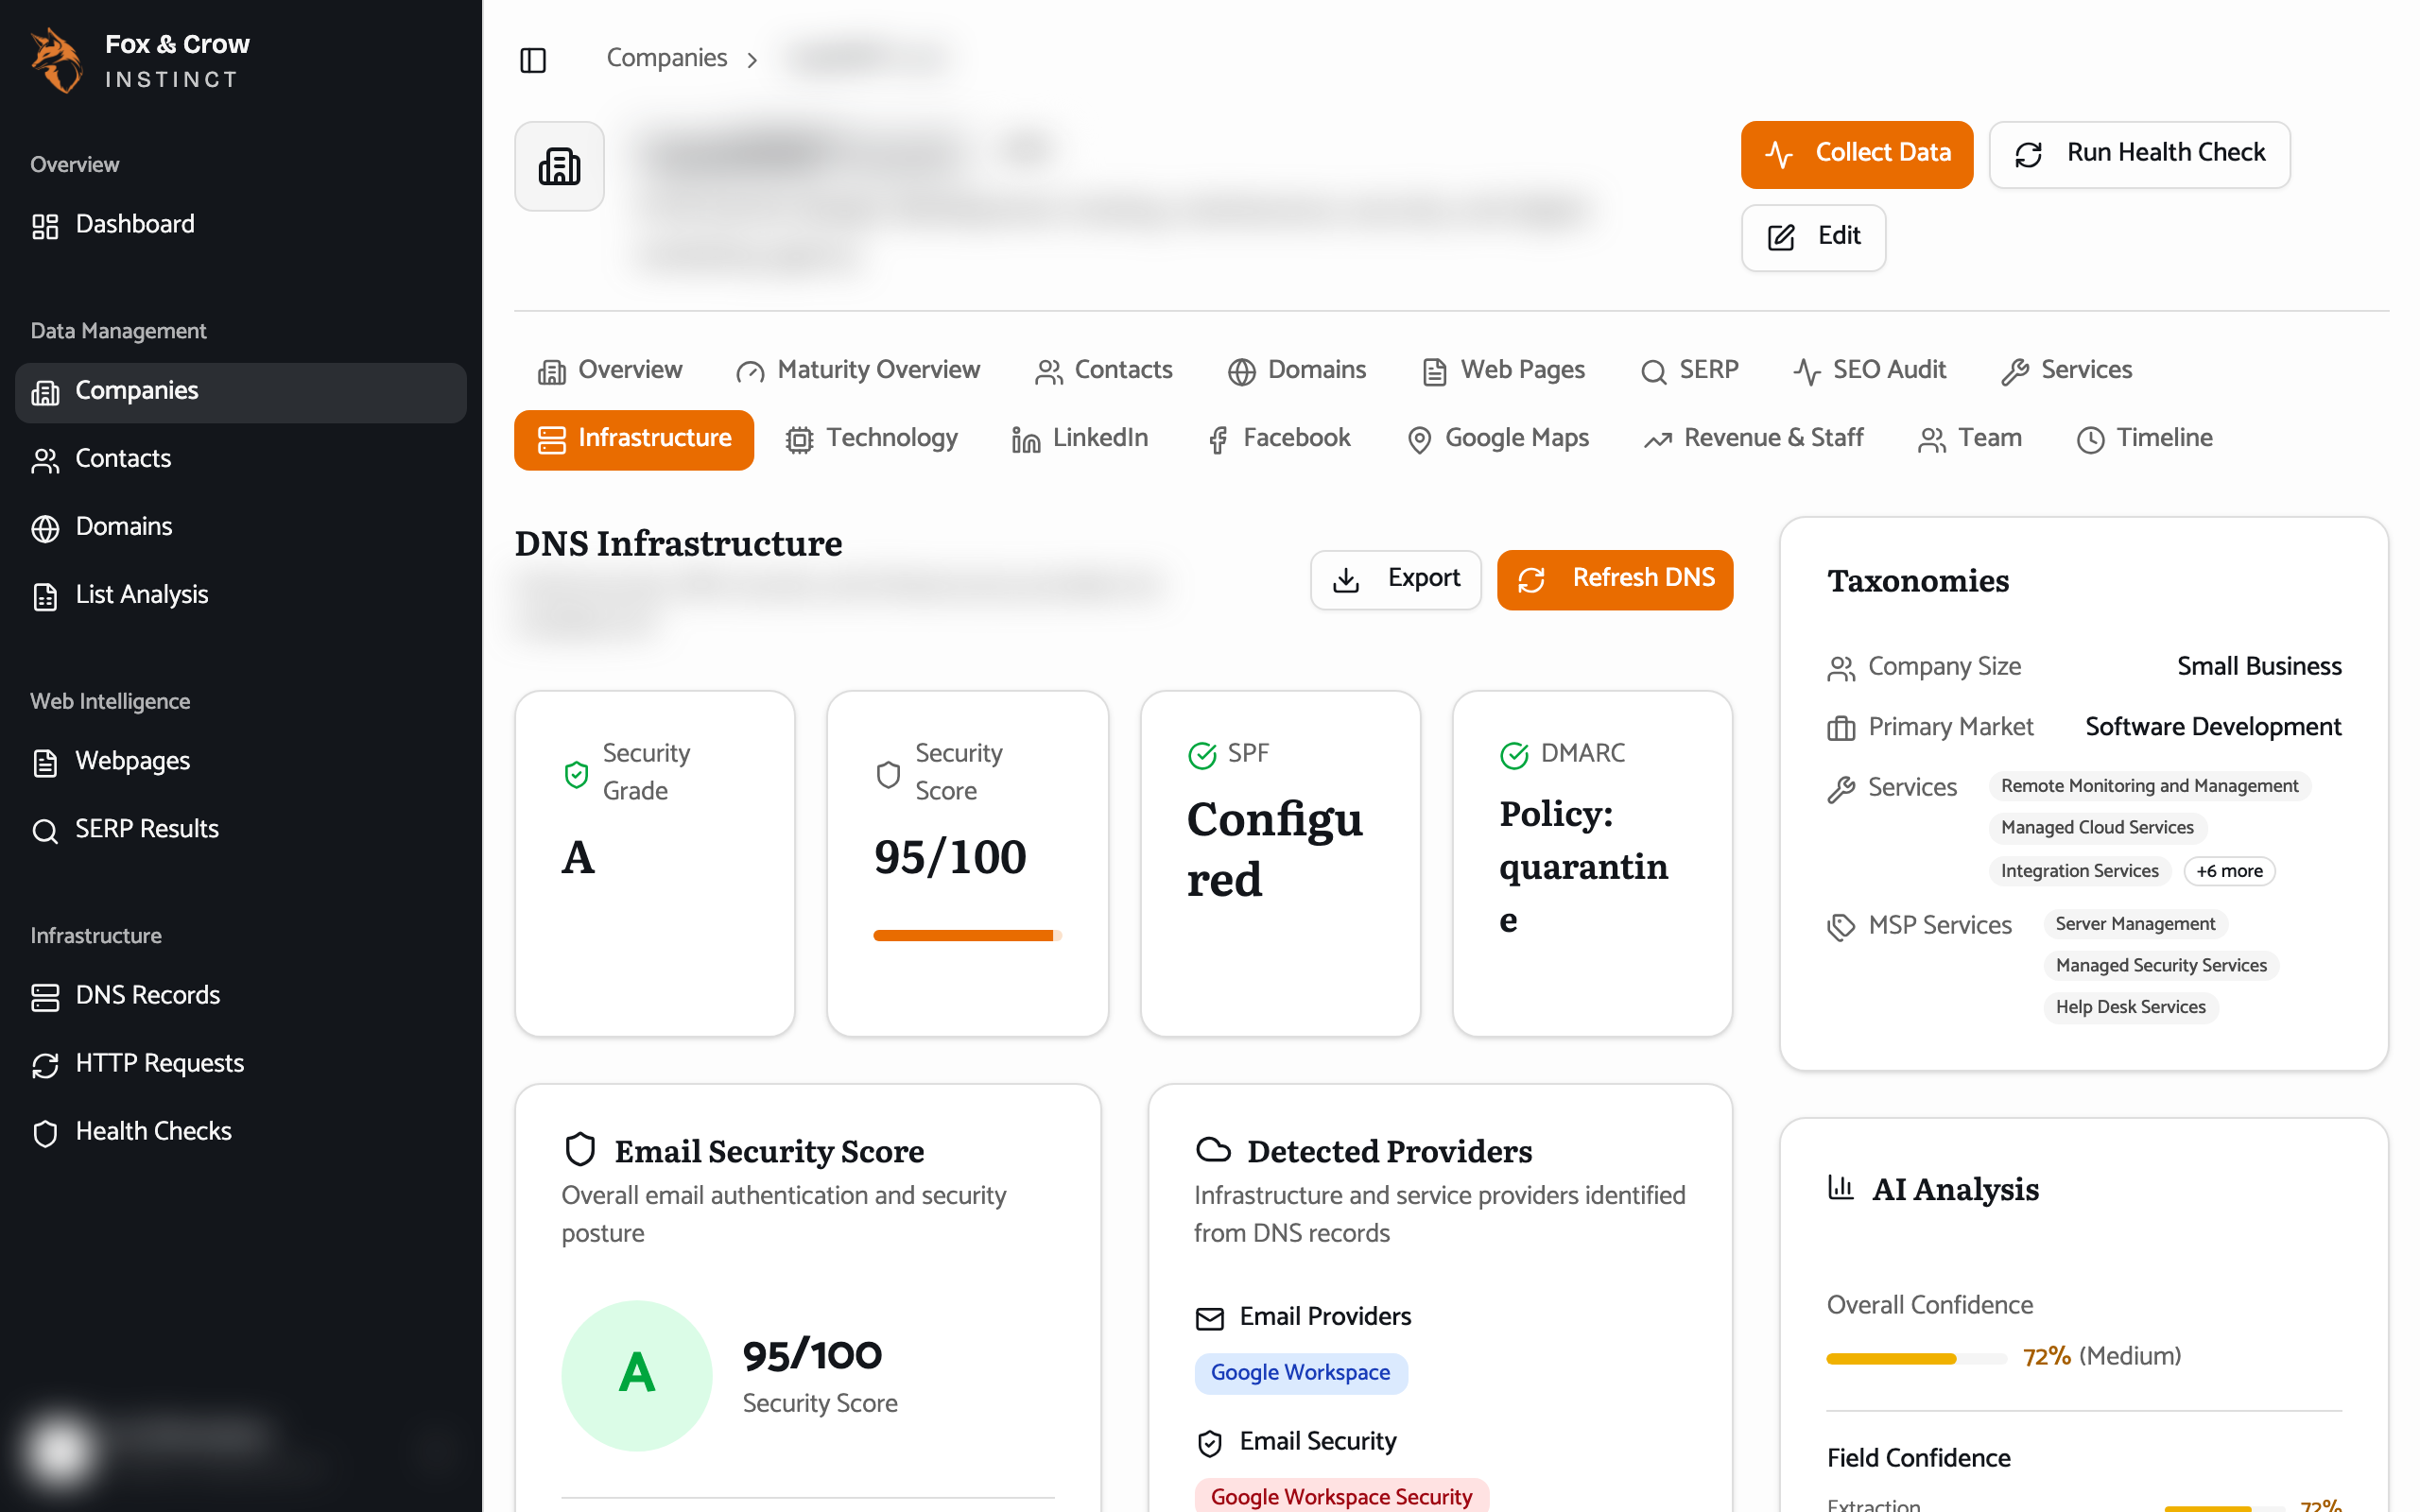2420x1512 pixels.
Task: Expand the +6 more services badge
Action: (x=2229, y=871)
